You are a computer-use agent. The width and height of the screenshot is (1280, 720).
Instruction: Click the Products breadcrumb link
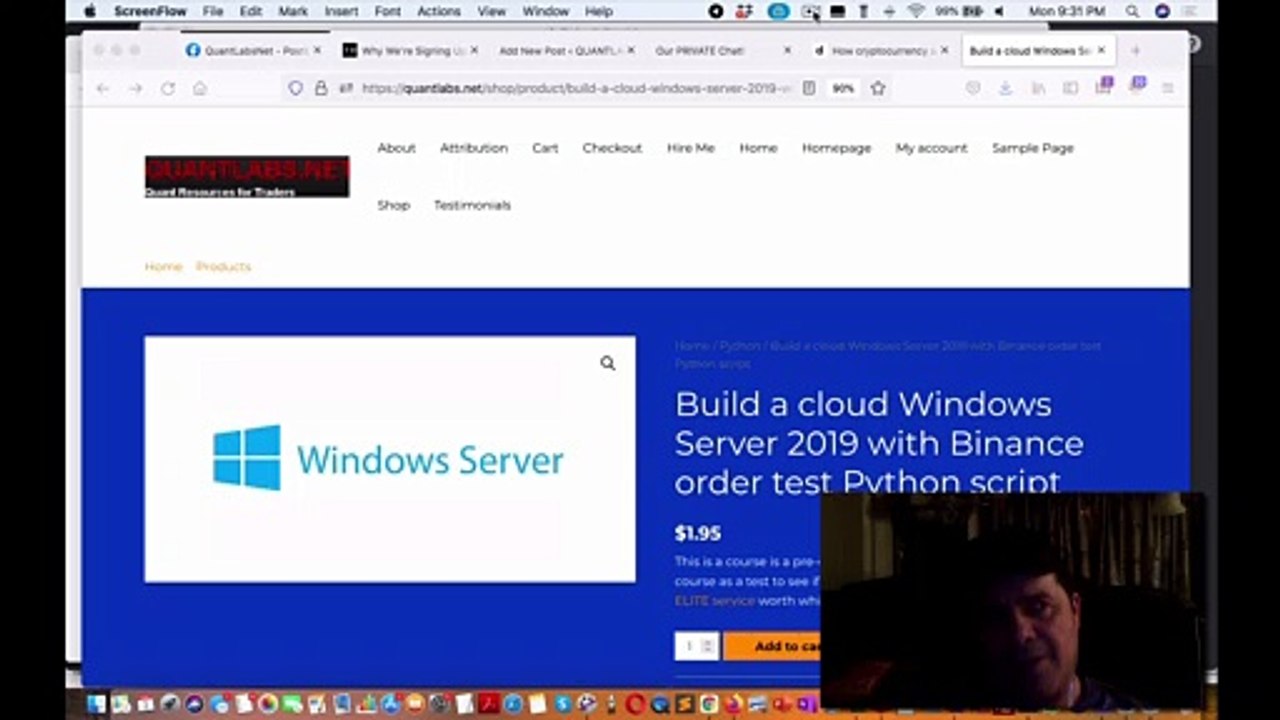click(x=223, y=267)
